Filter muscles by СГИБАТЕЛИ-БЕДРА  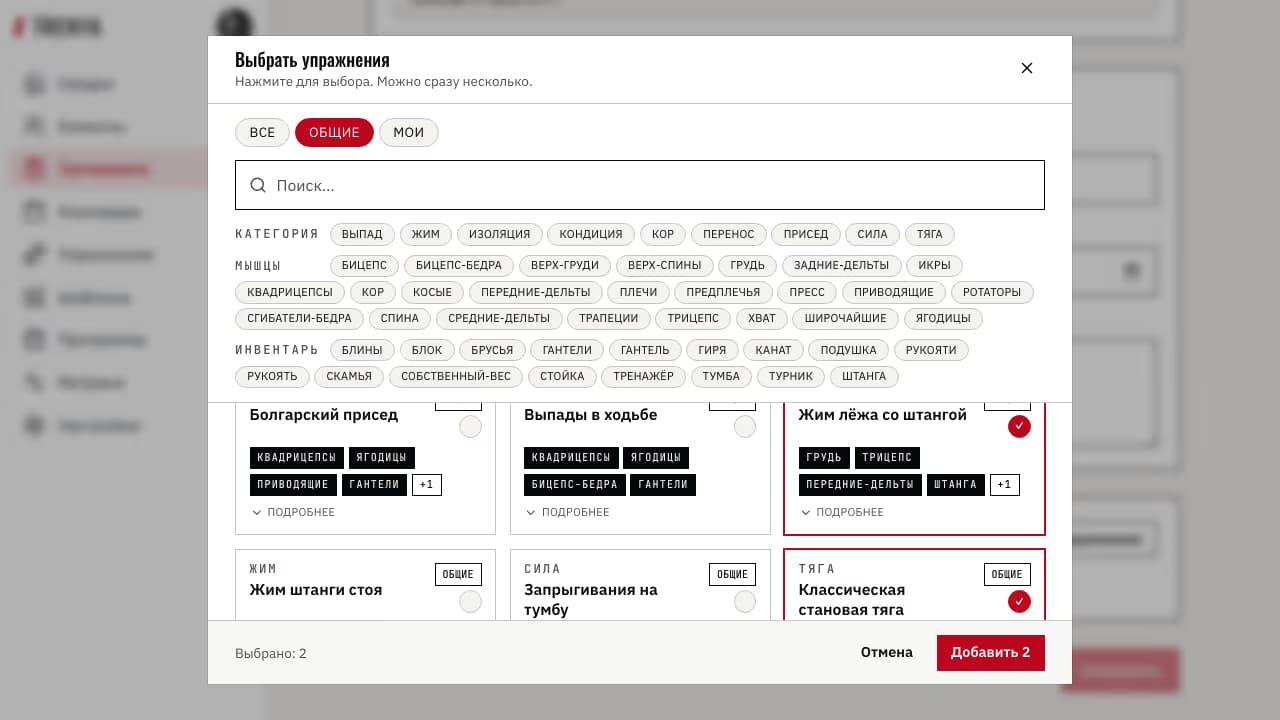(x=300, y=319)
